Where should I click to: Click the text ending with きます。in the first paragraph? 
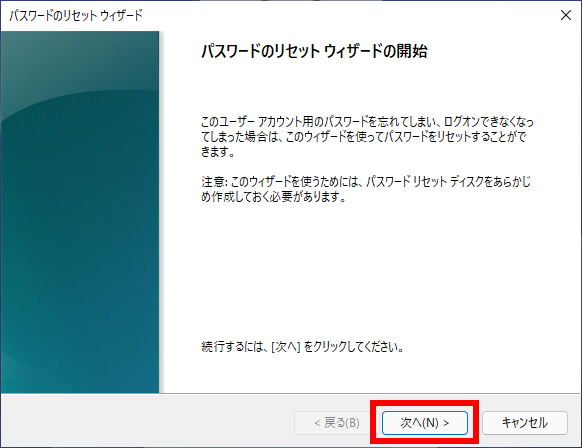coord(218,152)
